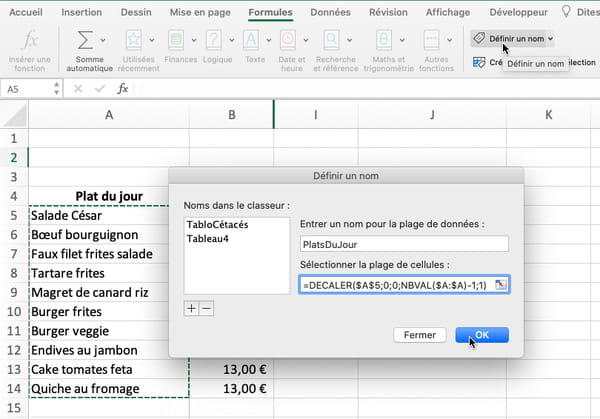The width and height of the screenshot is (600, 419).
Task: Select row 15 header
Action: (14, 408)
